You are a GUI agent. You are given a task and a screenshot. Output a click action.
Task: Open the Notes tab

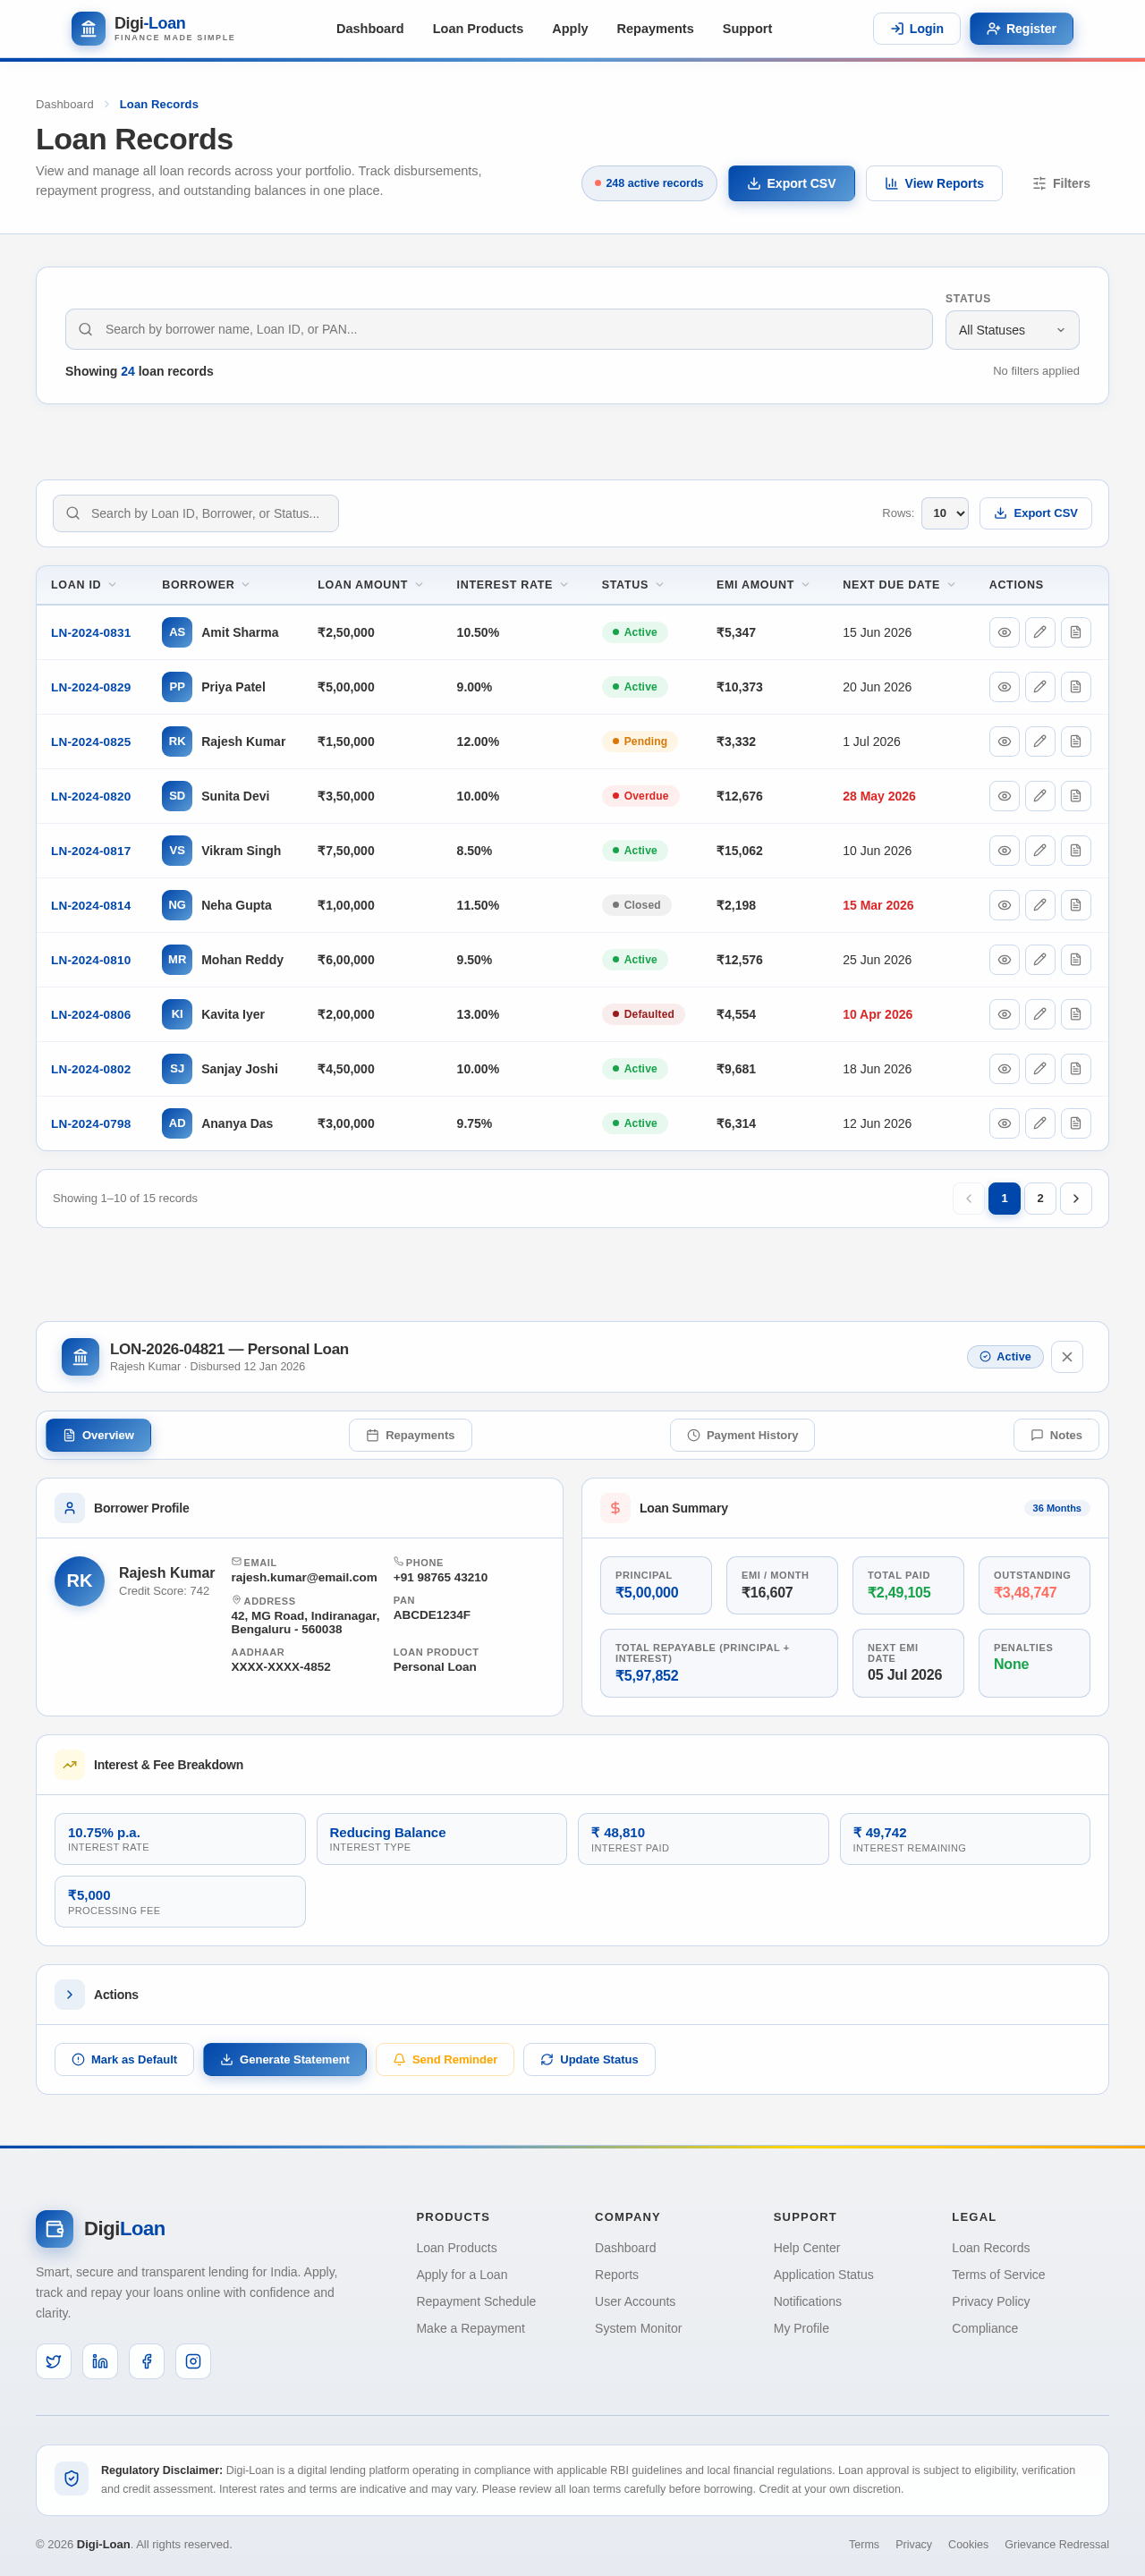pyautogui.click(x=1056, y=1435)
